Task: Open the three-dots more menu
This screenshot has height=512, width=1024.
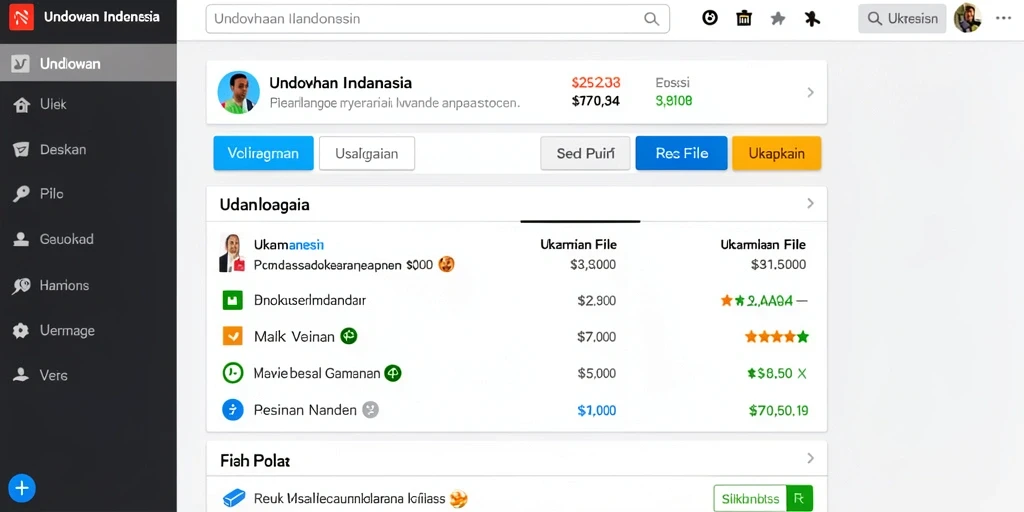Action: click(x=1003, y=18)
